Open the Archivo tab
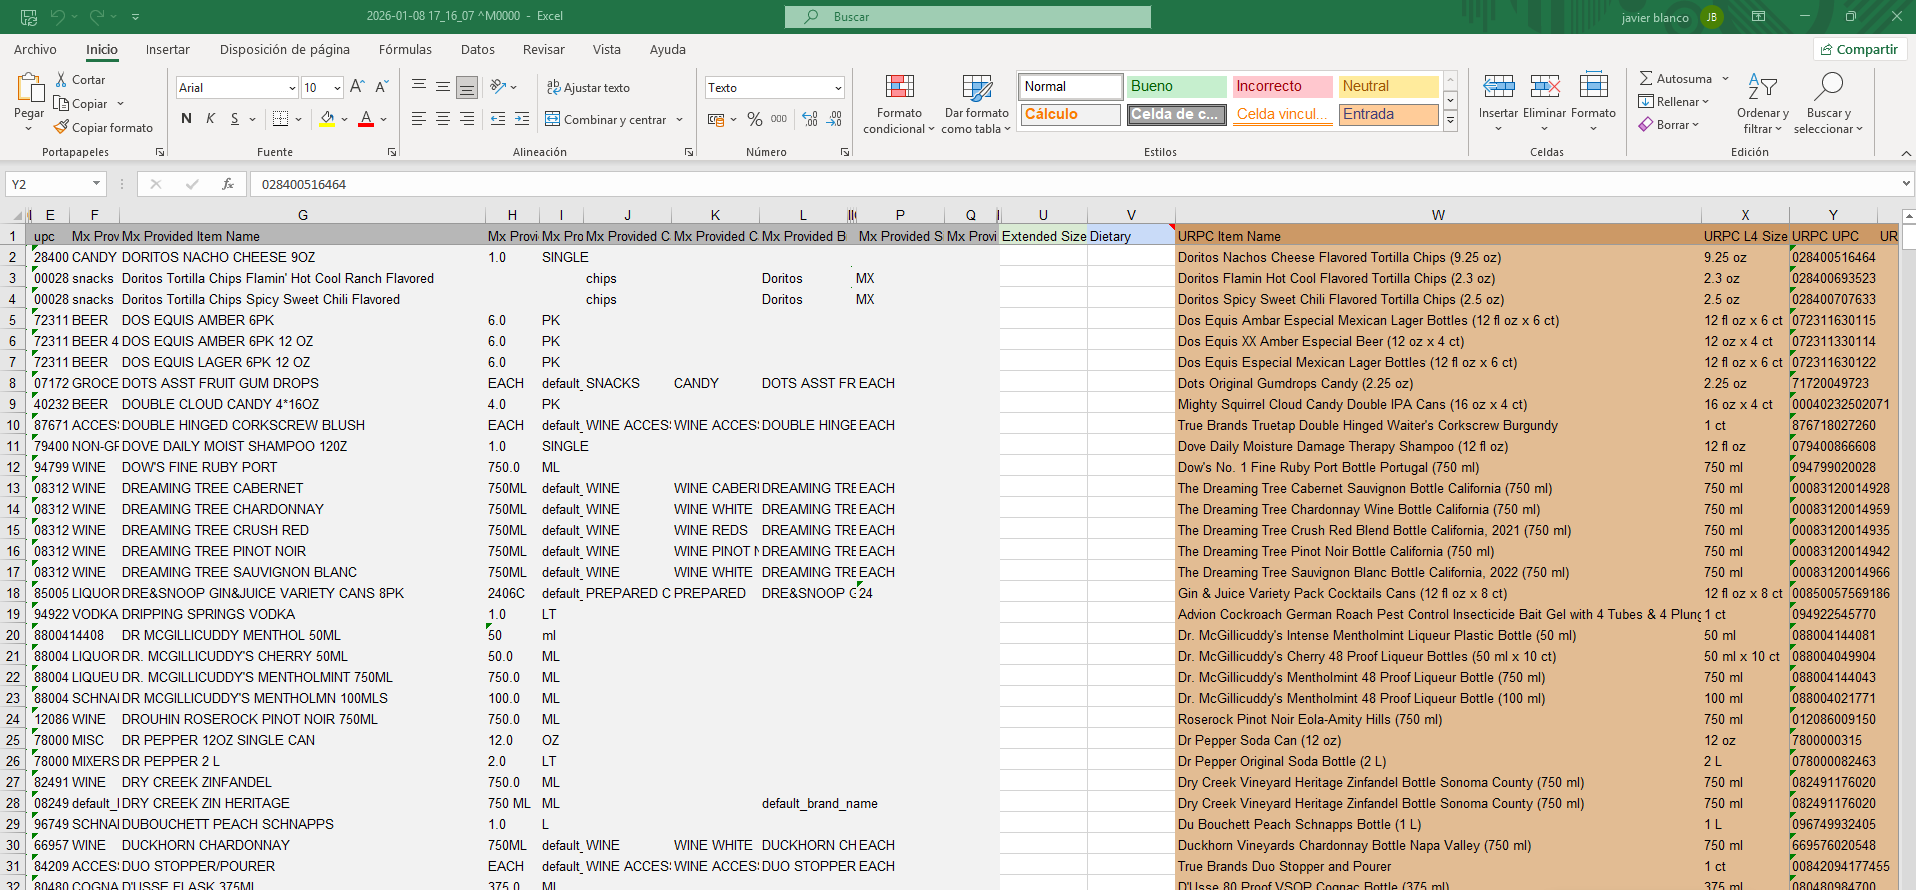 tap(35, 49)
